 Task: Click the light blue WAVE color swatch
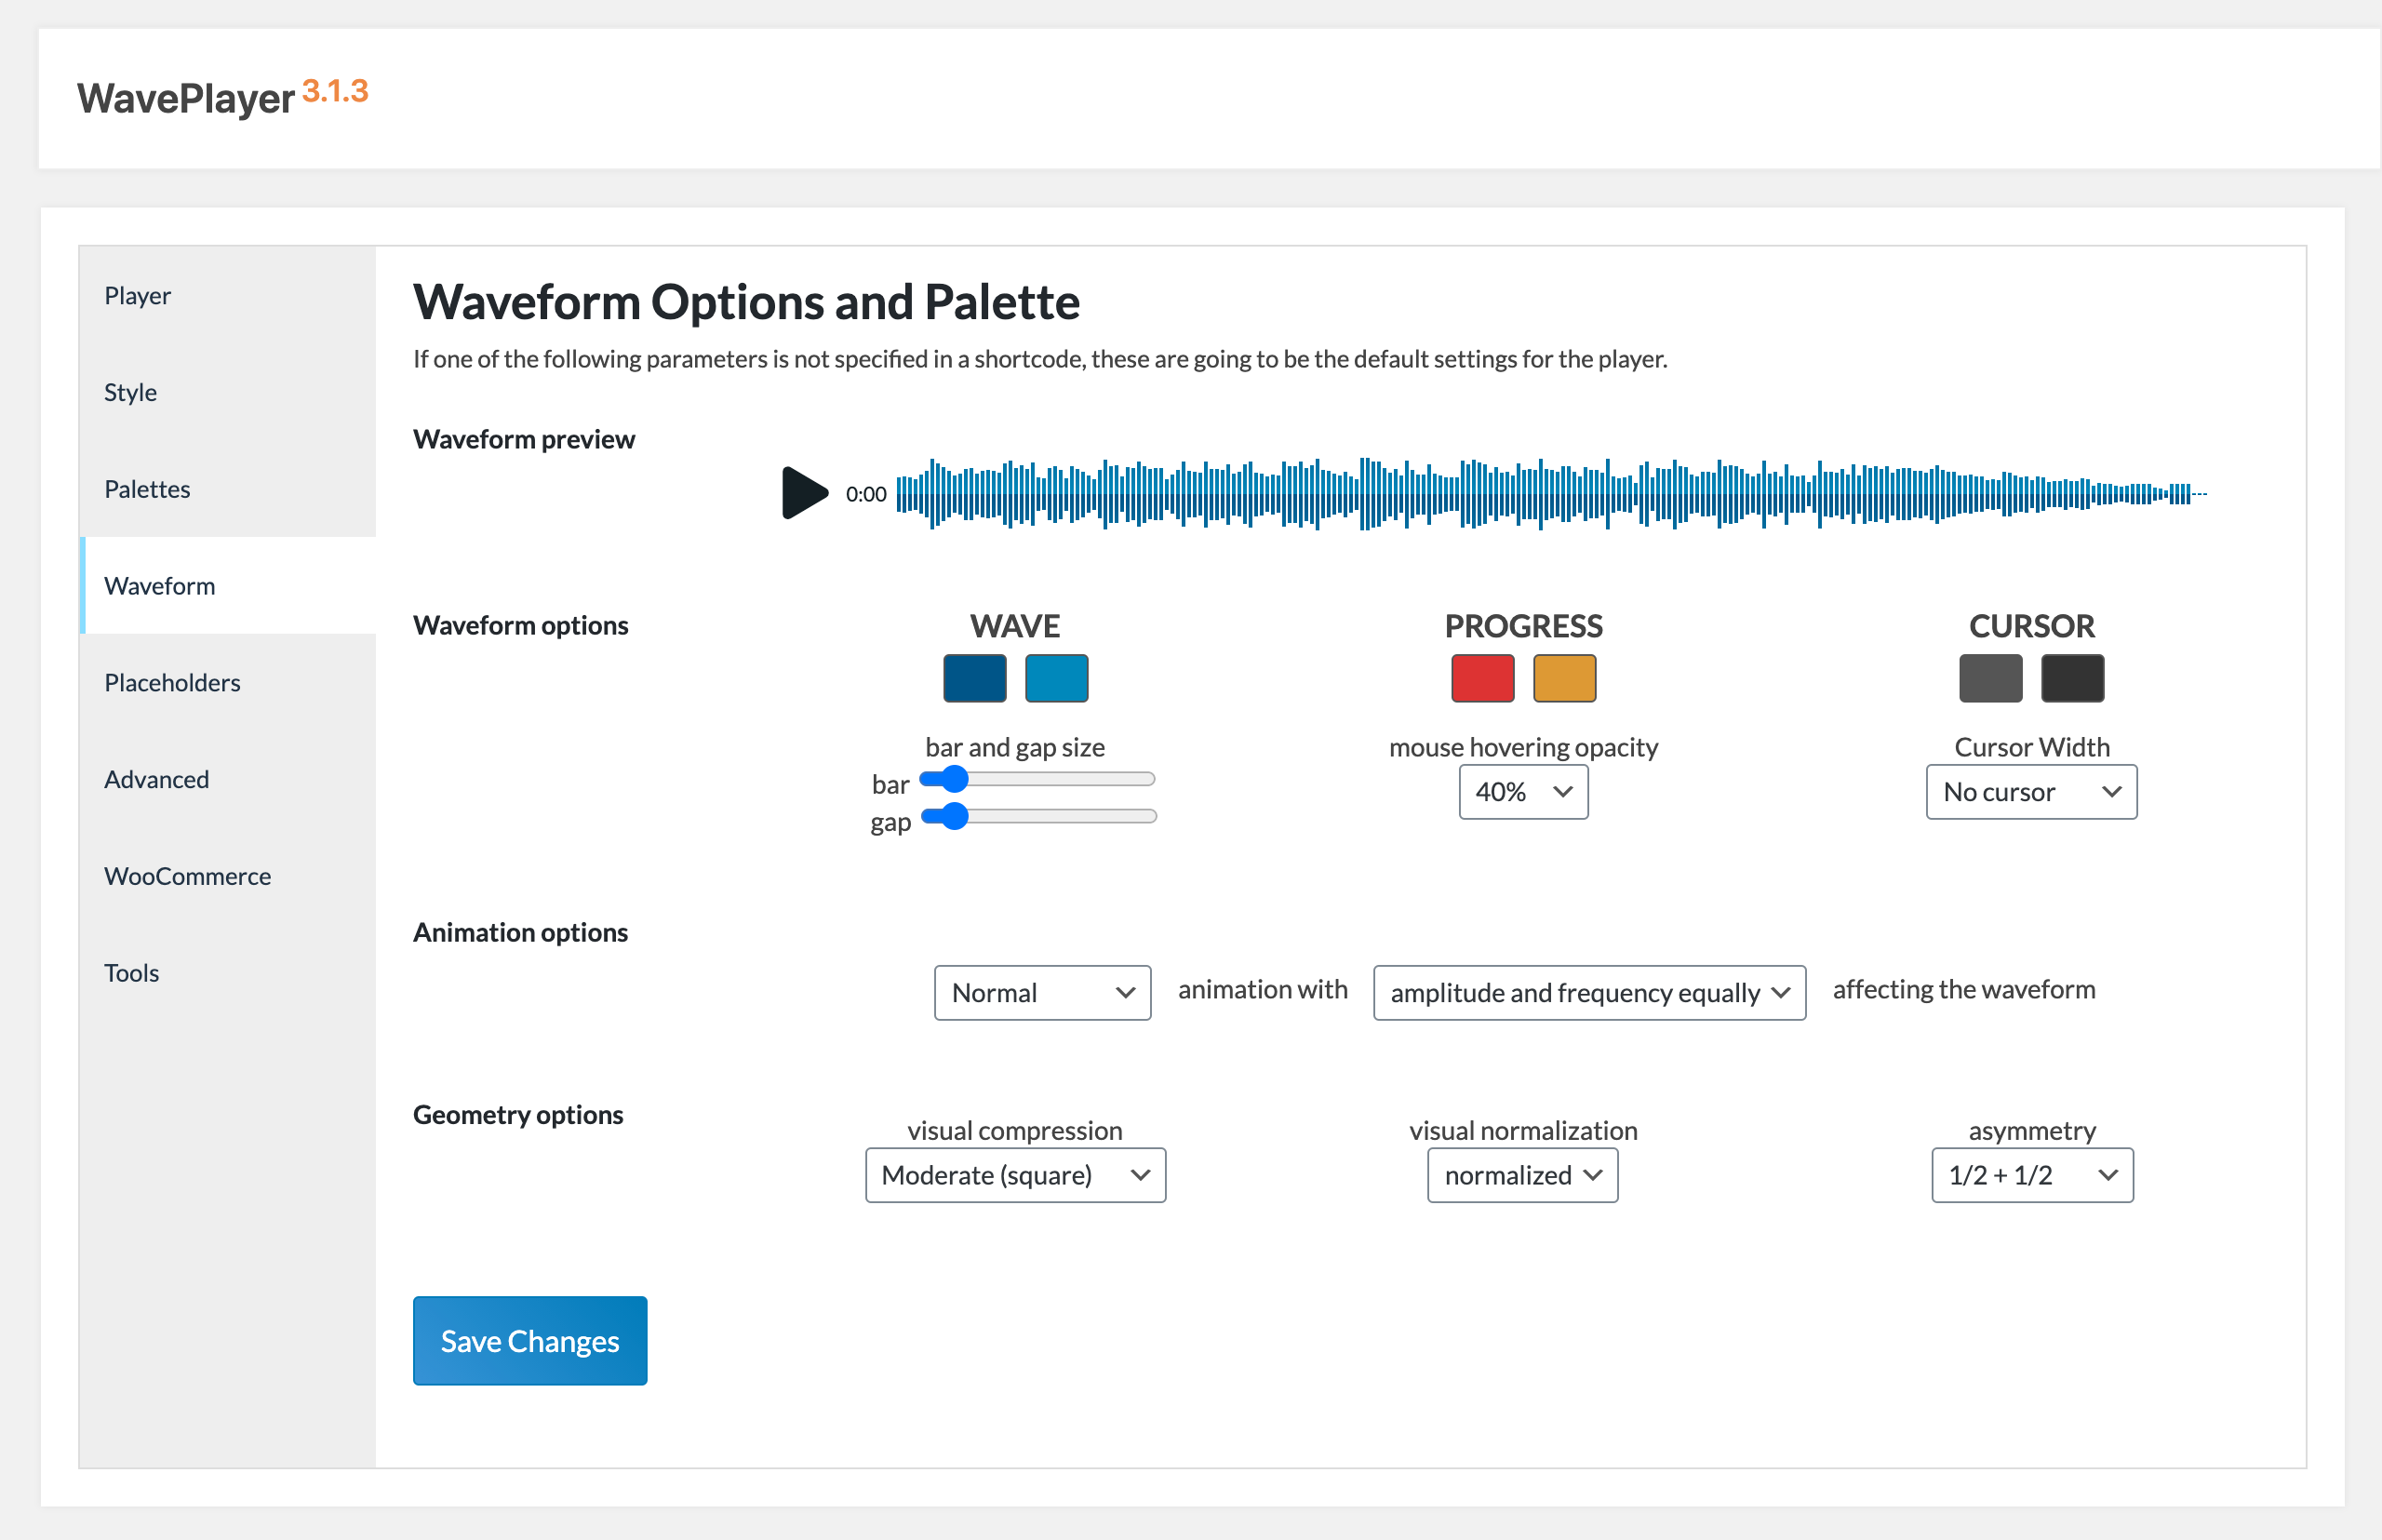coord(1056,679)
